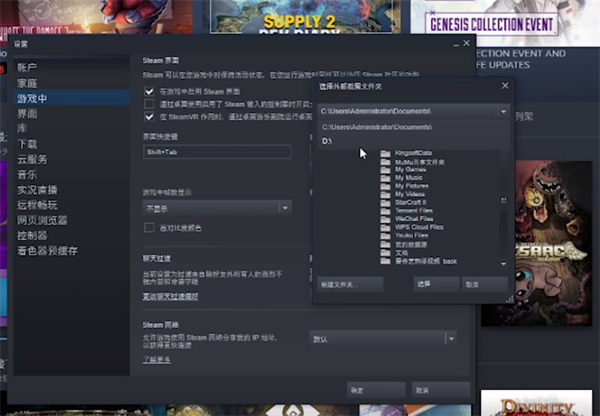Screen dimensions: 600x416
Task: Click 取消 button in folder dialog
Action: click(x=485, y=284)
